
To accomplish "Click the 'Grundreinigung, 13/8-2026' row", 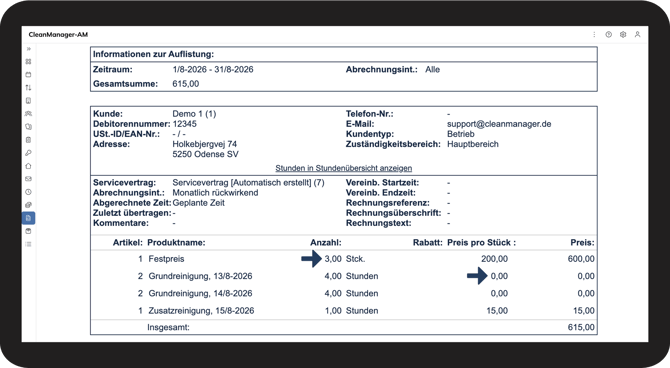I will point(344,276).
